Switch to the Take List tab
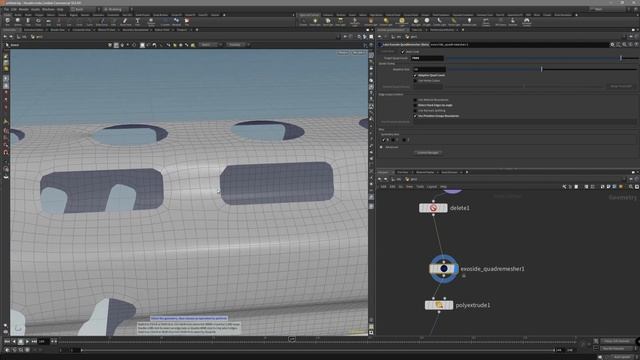The image size is (640, 360). (x=417, y=30)
